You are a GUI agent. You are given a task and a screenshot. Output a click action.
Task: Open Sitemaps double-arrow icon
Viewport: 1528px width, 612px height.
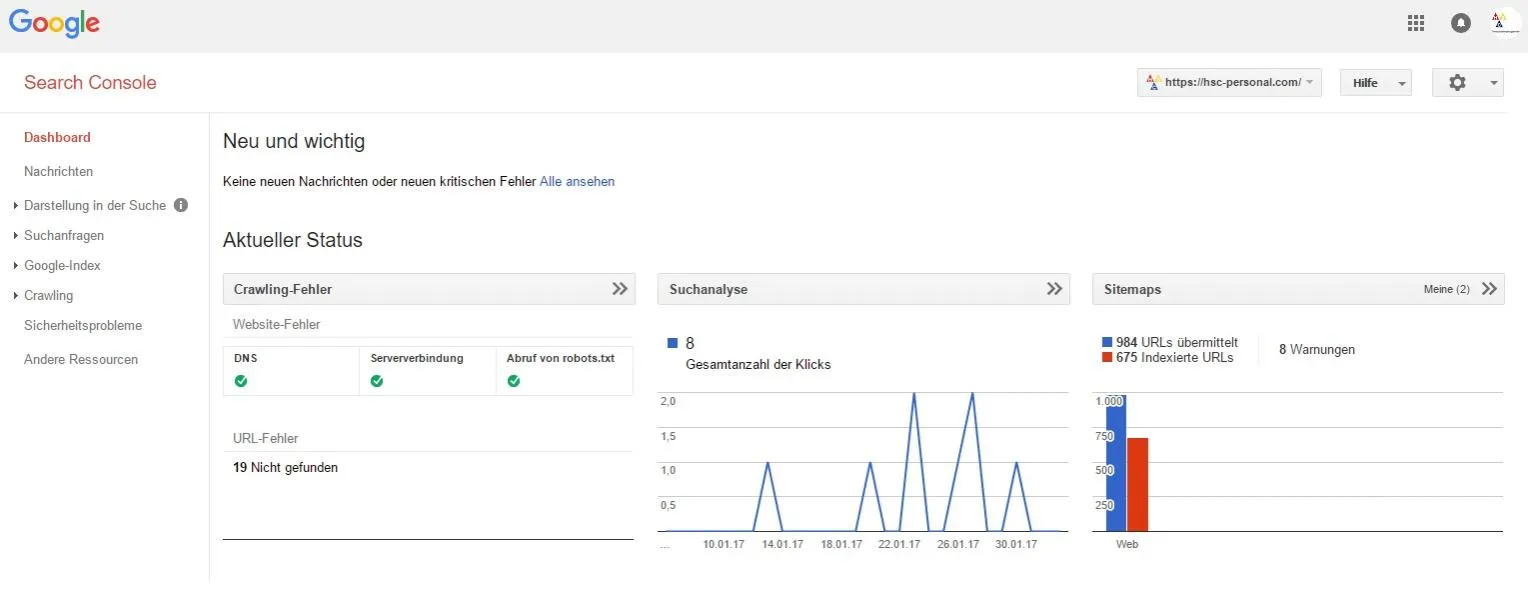1489,289
